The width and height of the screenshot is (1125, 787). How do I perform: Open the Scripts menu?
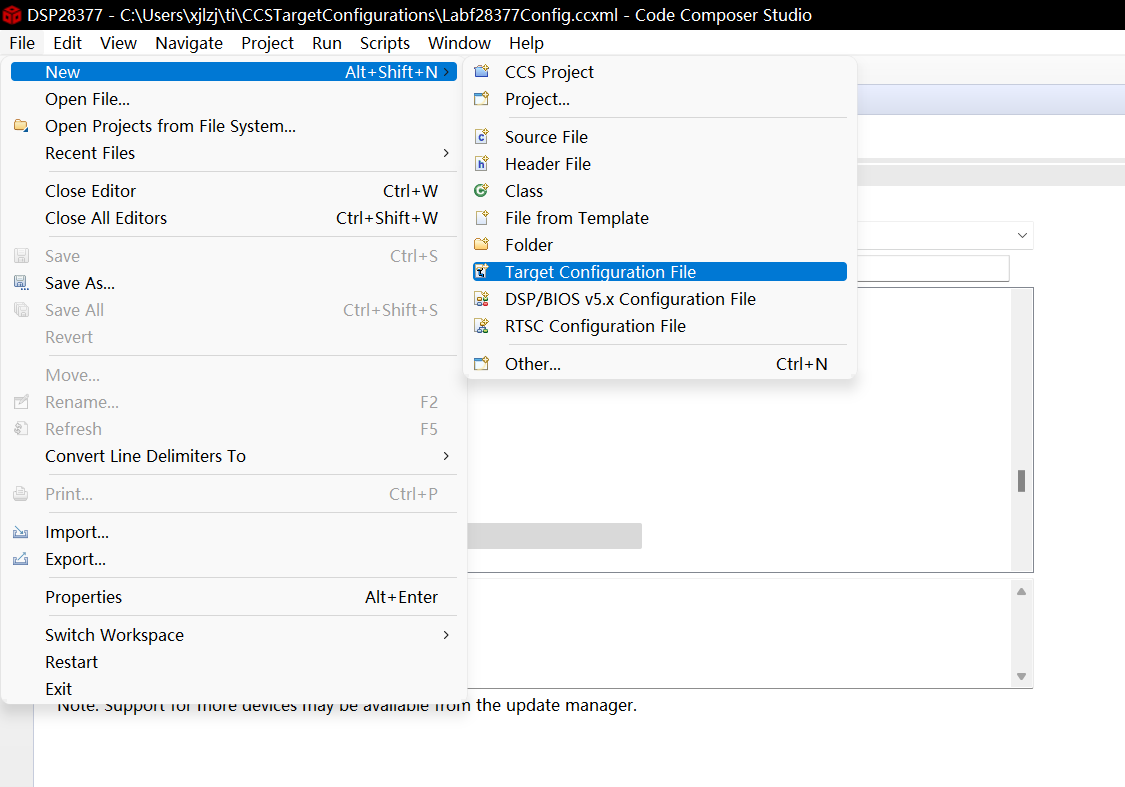coord(384,43)
